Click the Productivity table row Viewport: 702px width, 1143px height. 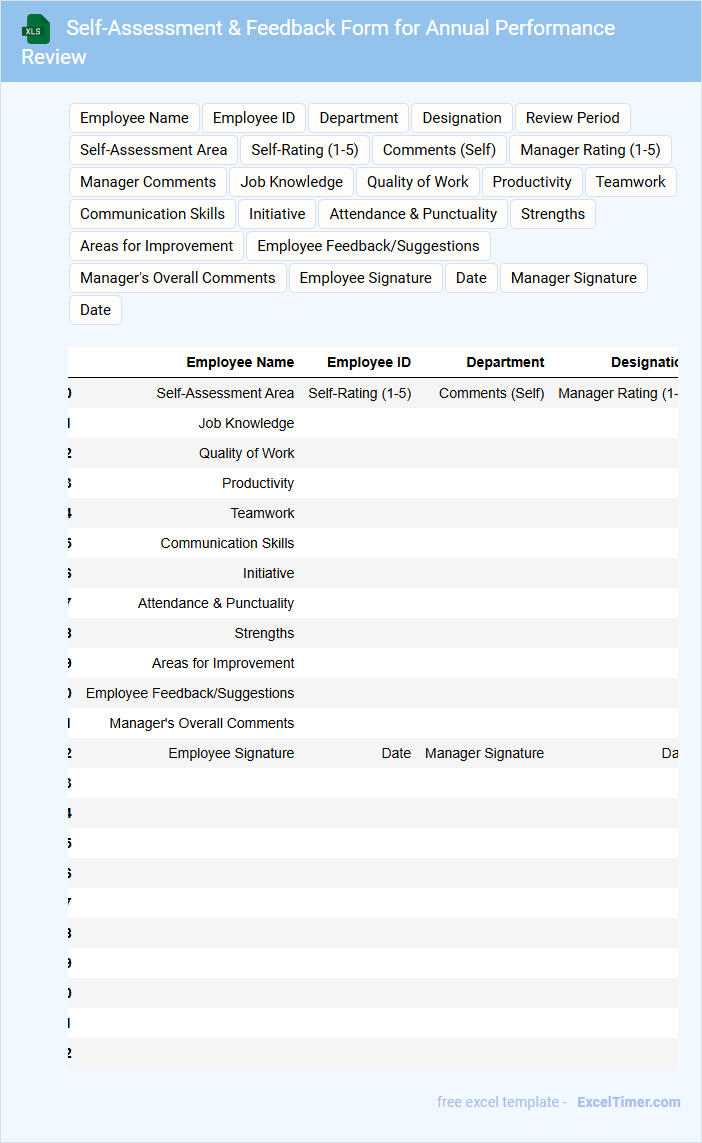click(x=373, y=483)
